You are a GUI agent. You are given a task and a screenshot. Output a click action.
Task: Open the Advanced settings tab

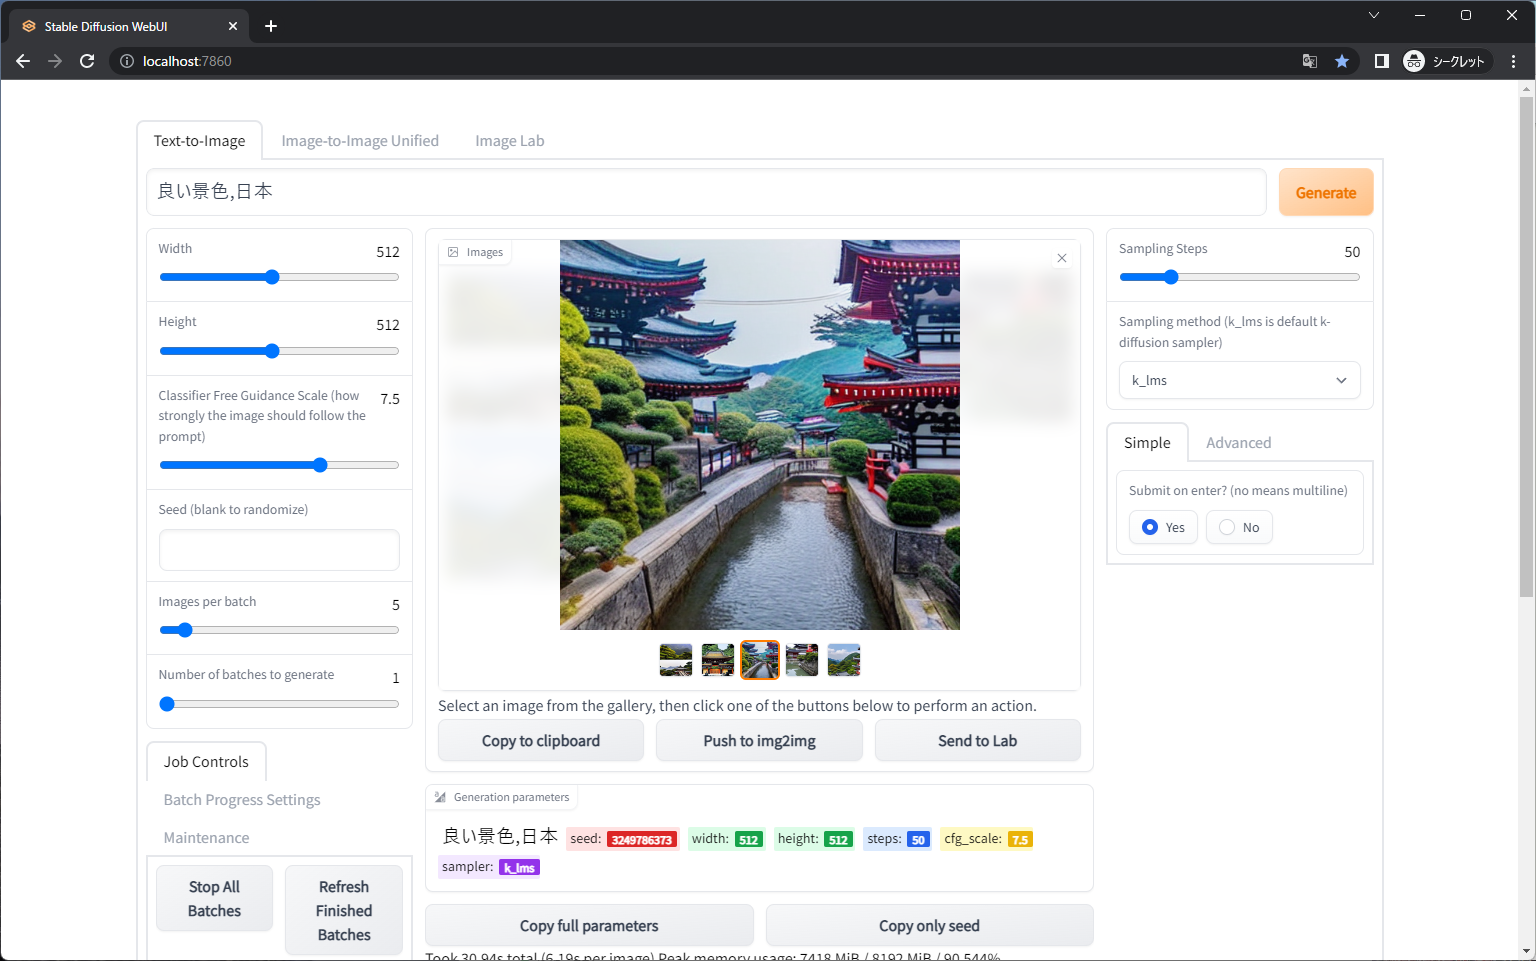click(x=1238, y=442)
